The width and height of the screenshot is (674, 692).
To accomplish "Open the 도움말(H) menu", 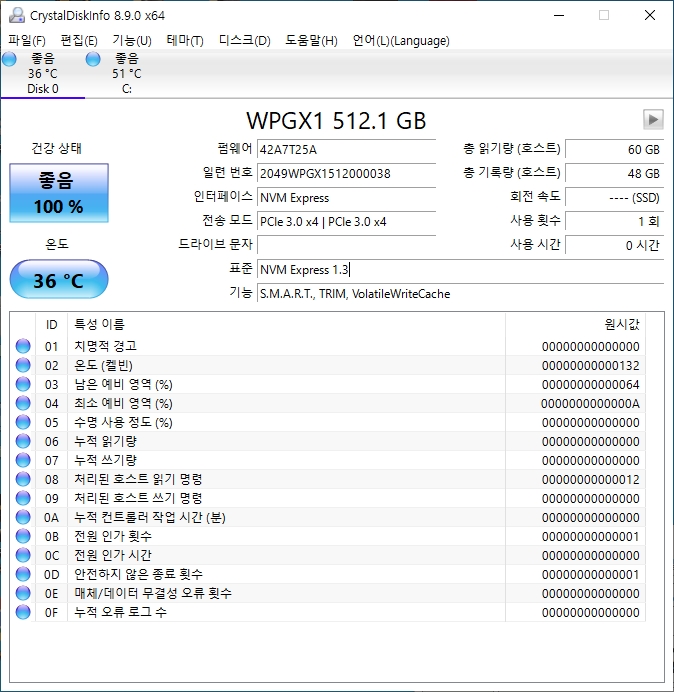I will click(x=311, y=41).
